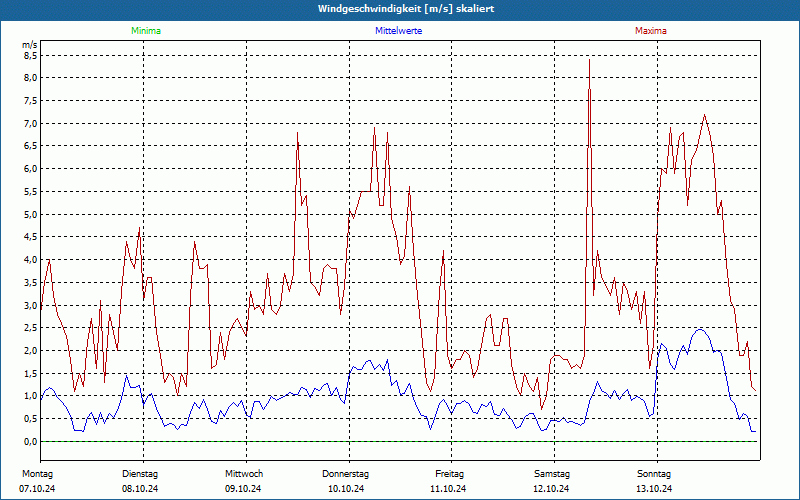Click the m/s unit label
The height and width of the screenshot is (500, 800).
[x=30, y=45]
